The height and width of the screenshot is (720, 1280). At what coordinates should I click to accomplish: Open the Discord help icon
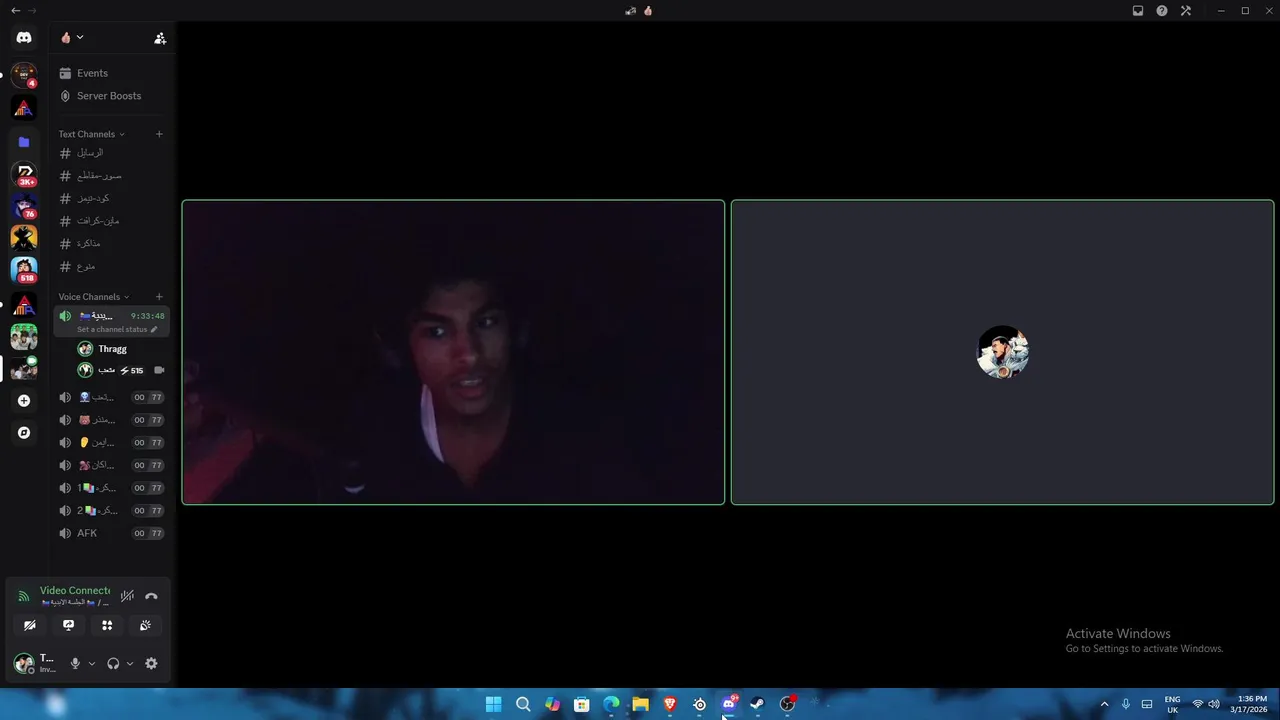[x=1162, y=11]
